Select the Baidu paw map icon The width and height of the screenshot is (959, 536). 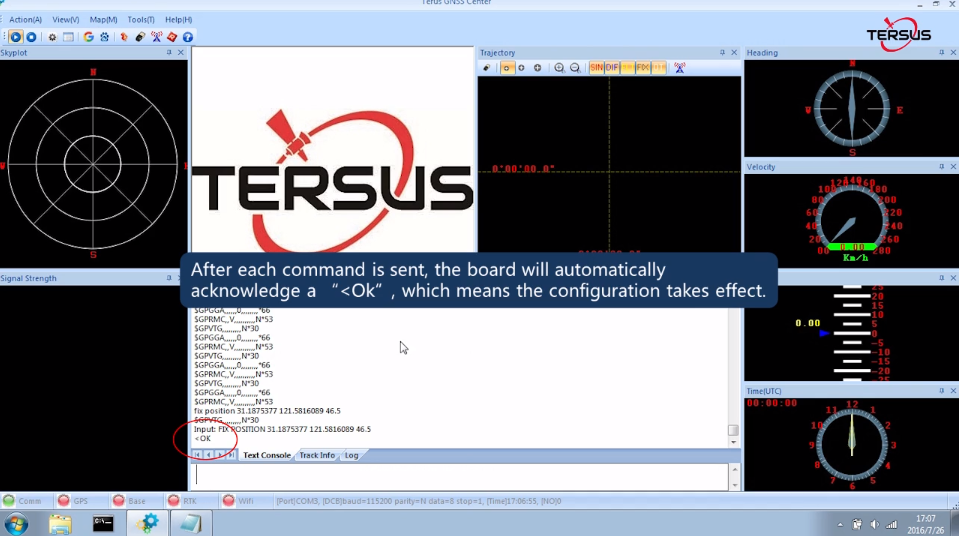tap(105, 37)
